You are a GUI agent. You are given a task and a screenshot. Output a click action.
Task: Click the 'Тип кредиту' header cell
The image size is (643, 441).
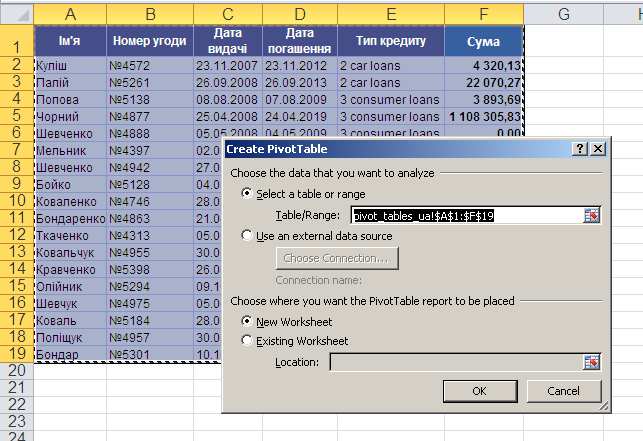390,41
